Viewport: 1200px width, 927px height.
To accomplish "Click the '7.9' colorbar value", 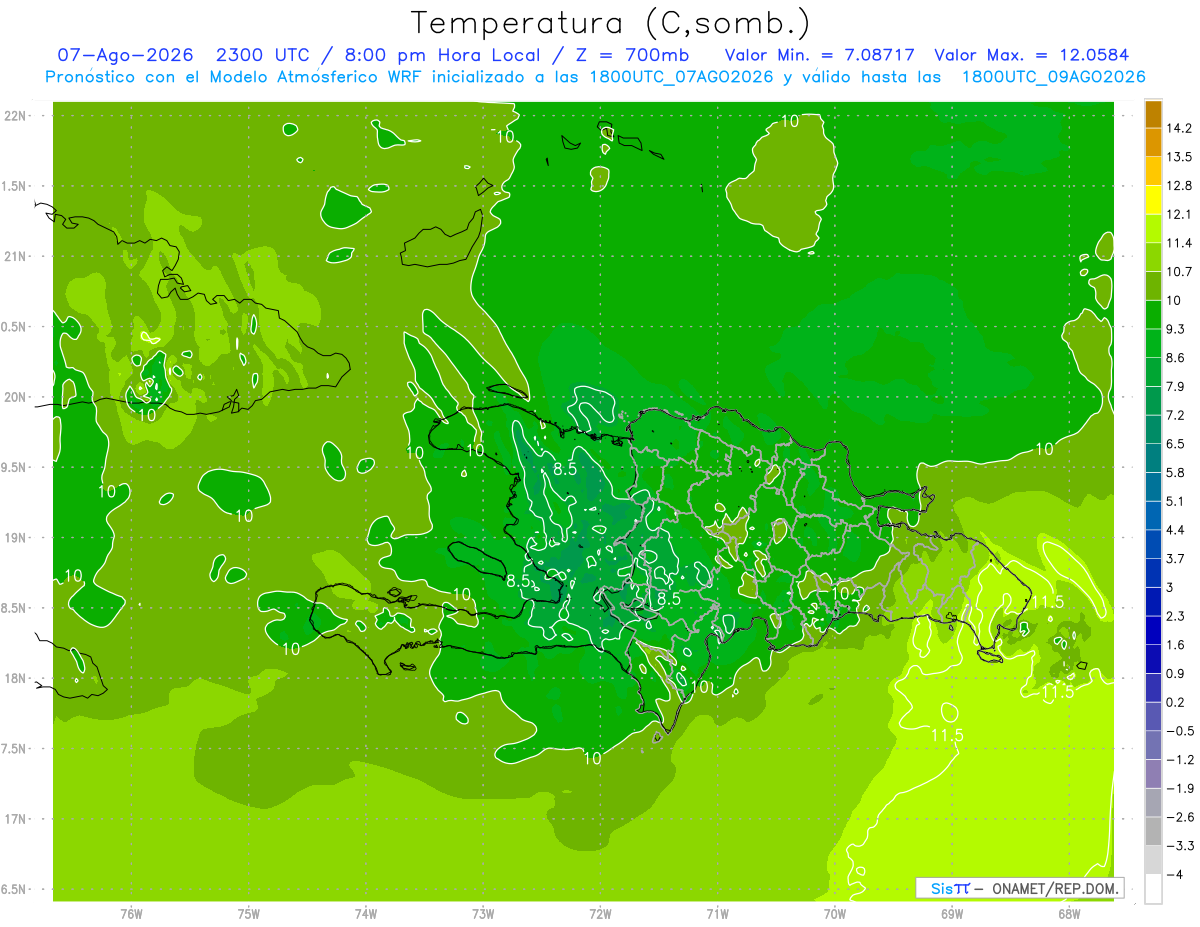I will point(1176,386).
